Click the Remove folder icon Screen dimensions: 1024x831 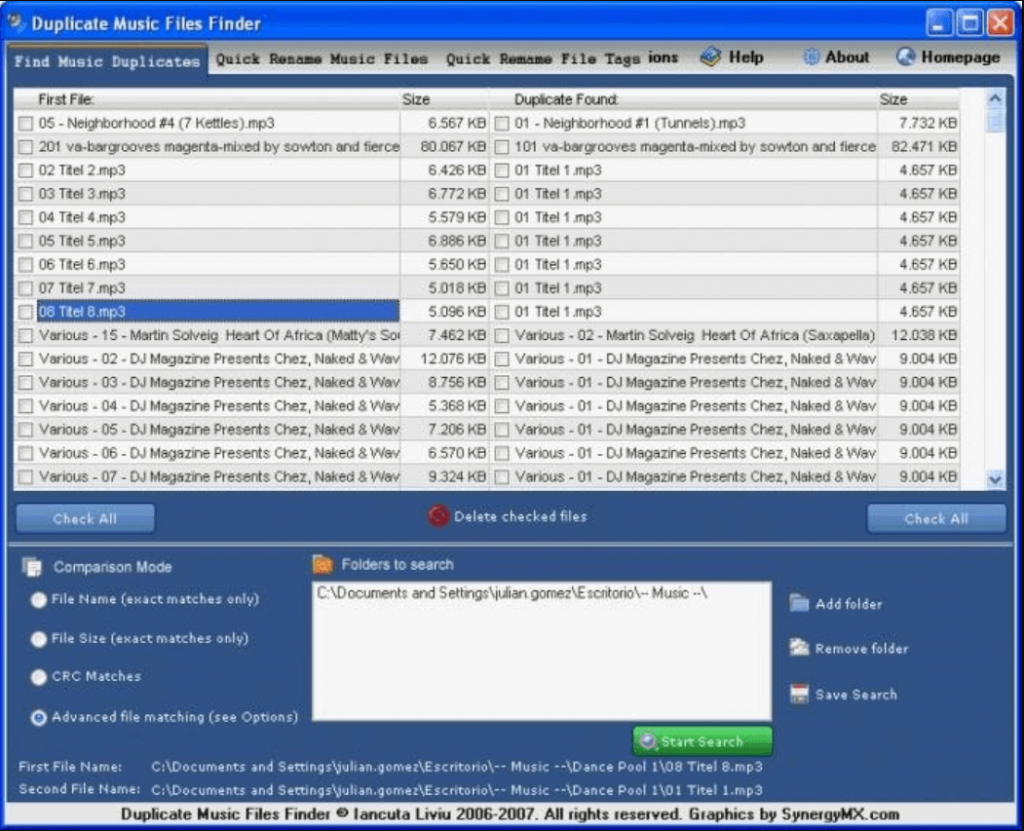pyautogui.click(x=801, y=648)
